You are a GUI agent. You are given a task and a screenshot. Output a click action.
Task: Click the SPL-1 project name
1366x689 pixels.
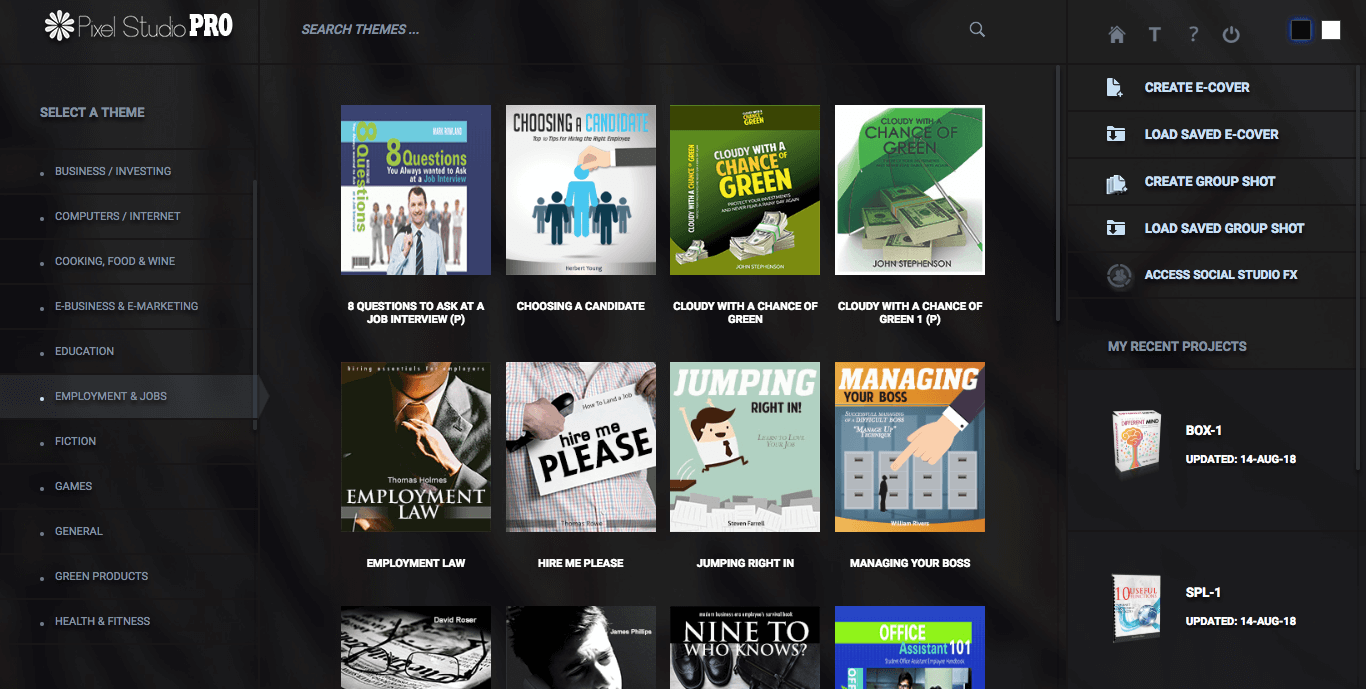click(x=1203, y=593)
